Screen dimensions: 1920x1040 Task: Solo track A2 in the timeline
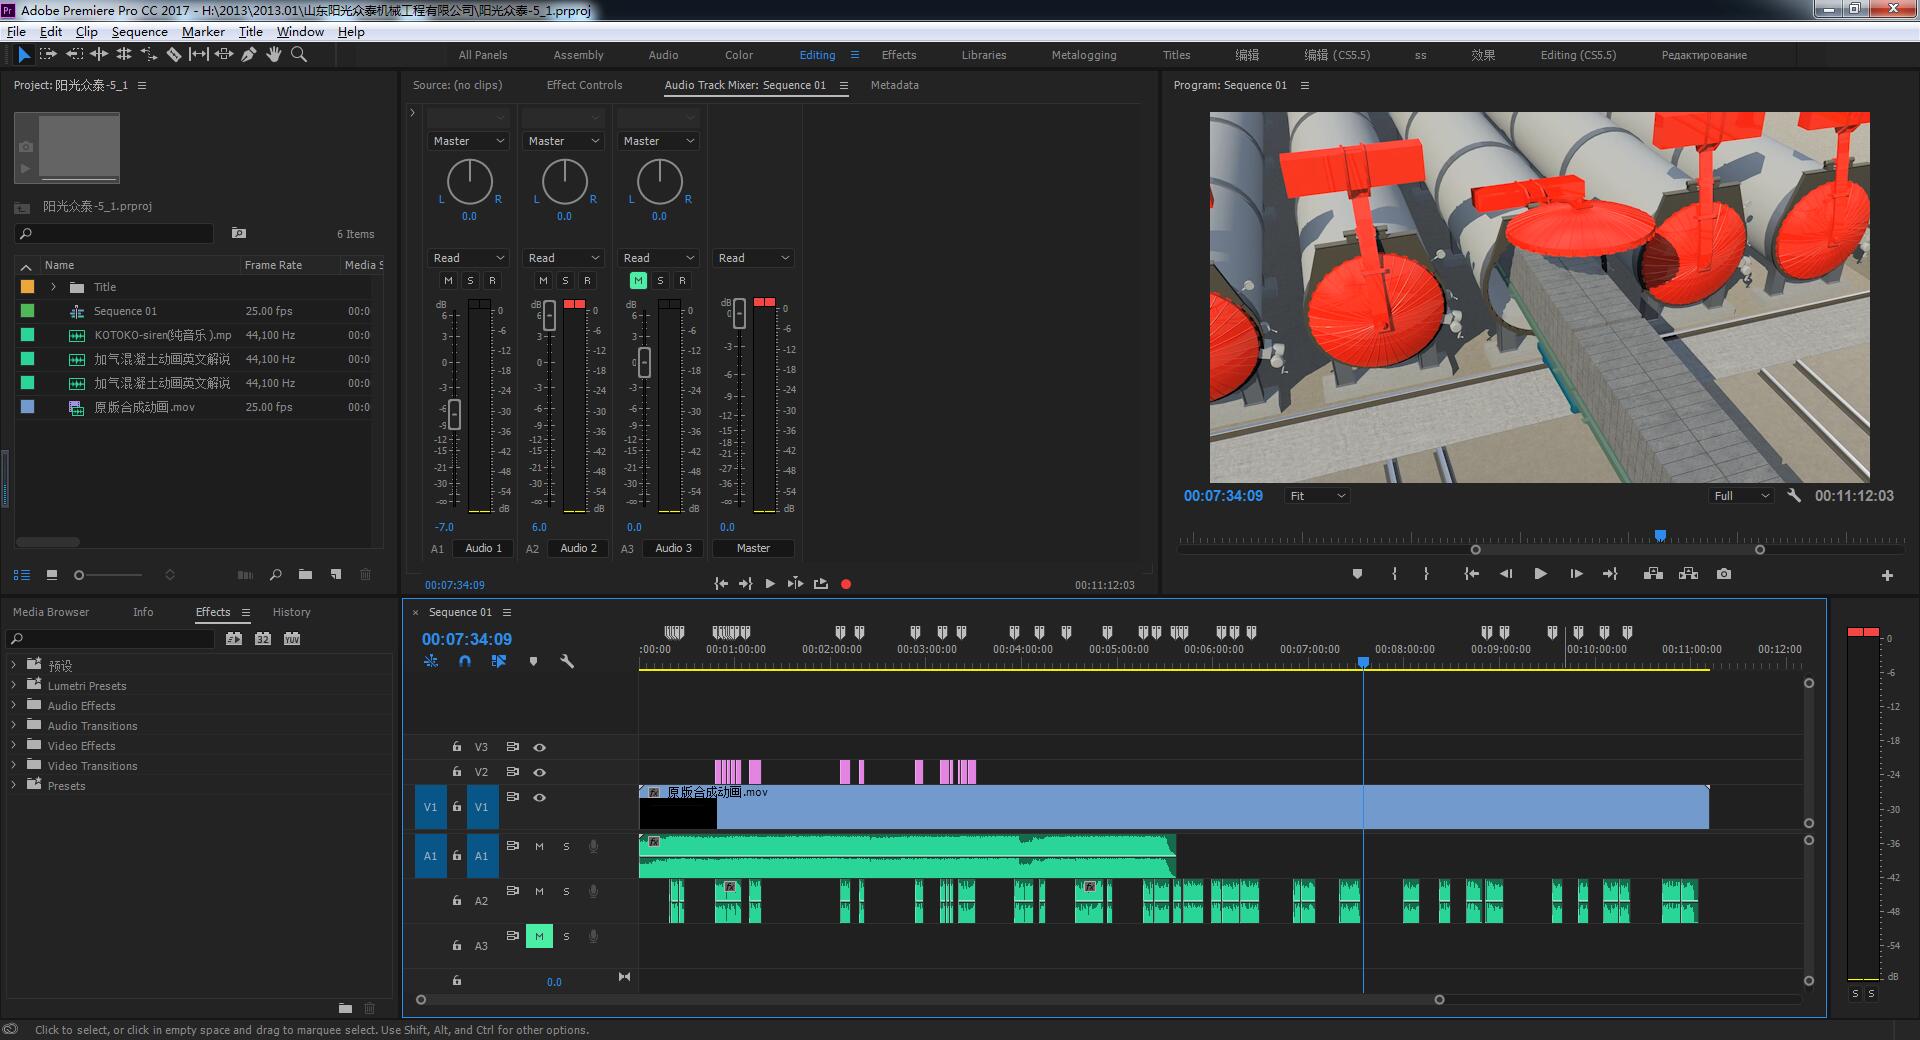566,892
